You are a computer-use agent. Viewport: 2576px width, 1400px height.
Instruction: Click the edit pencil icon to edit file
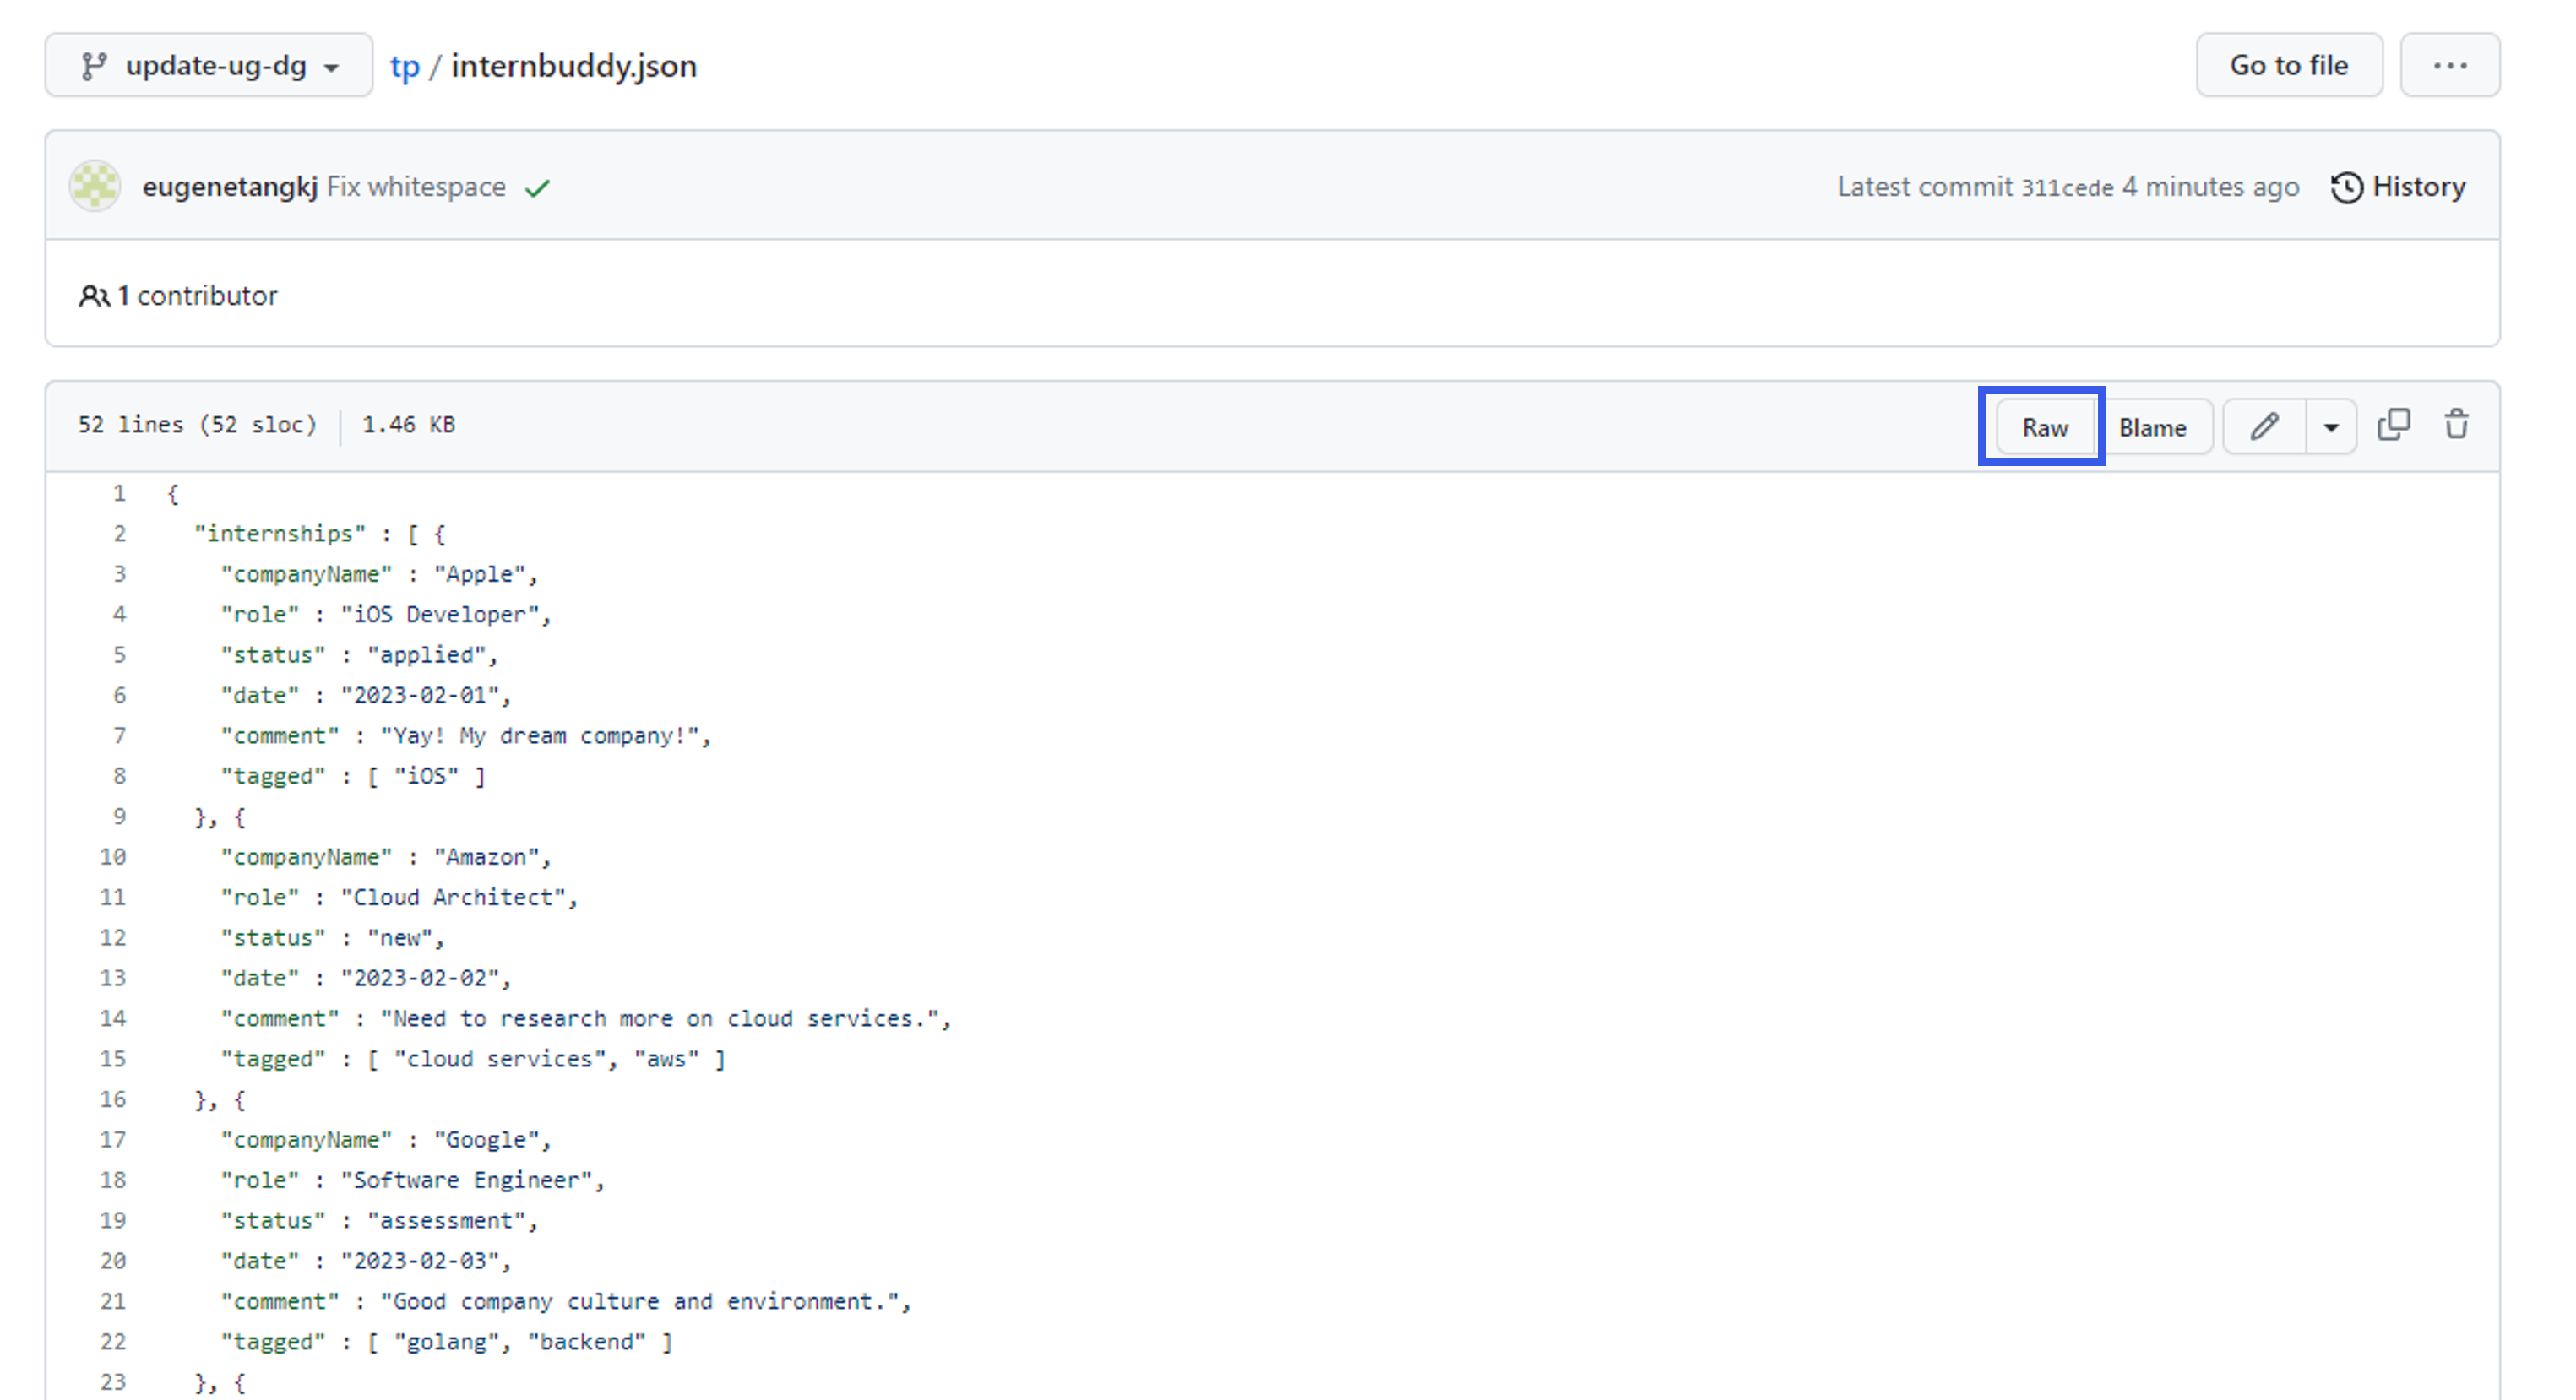click(2266, 426)
